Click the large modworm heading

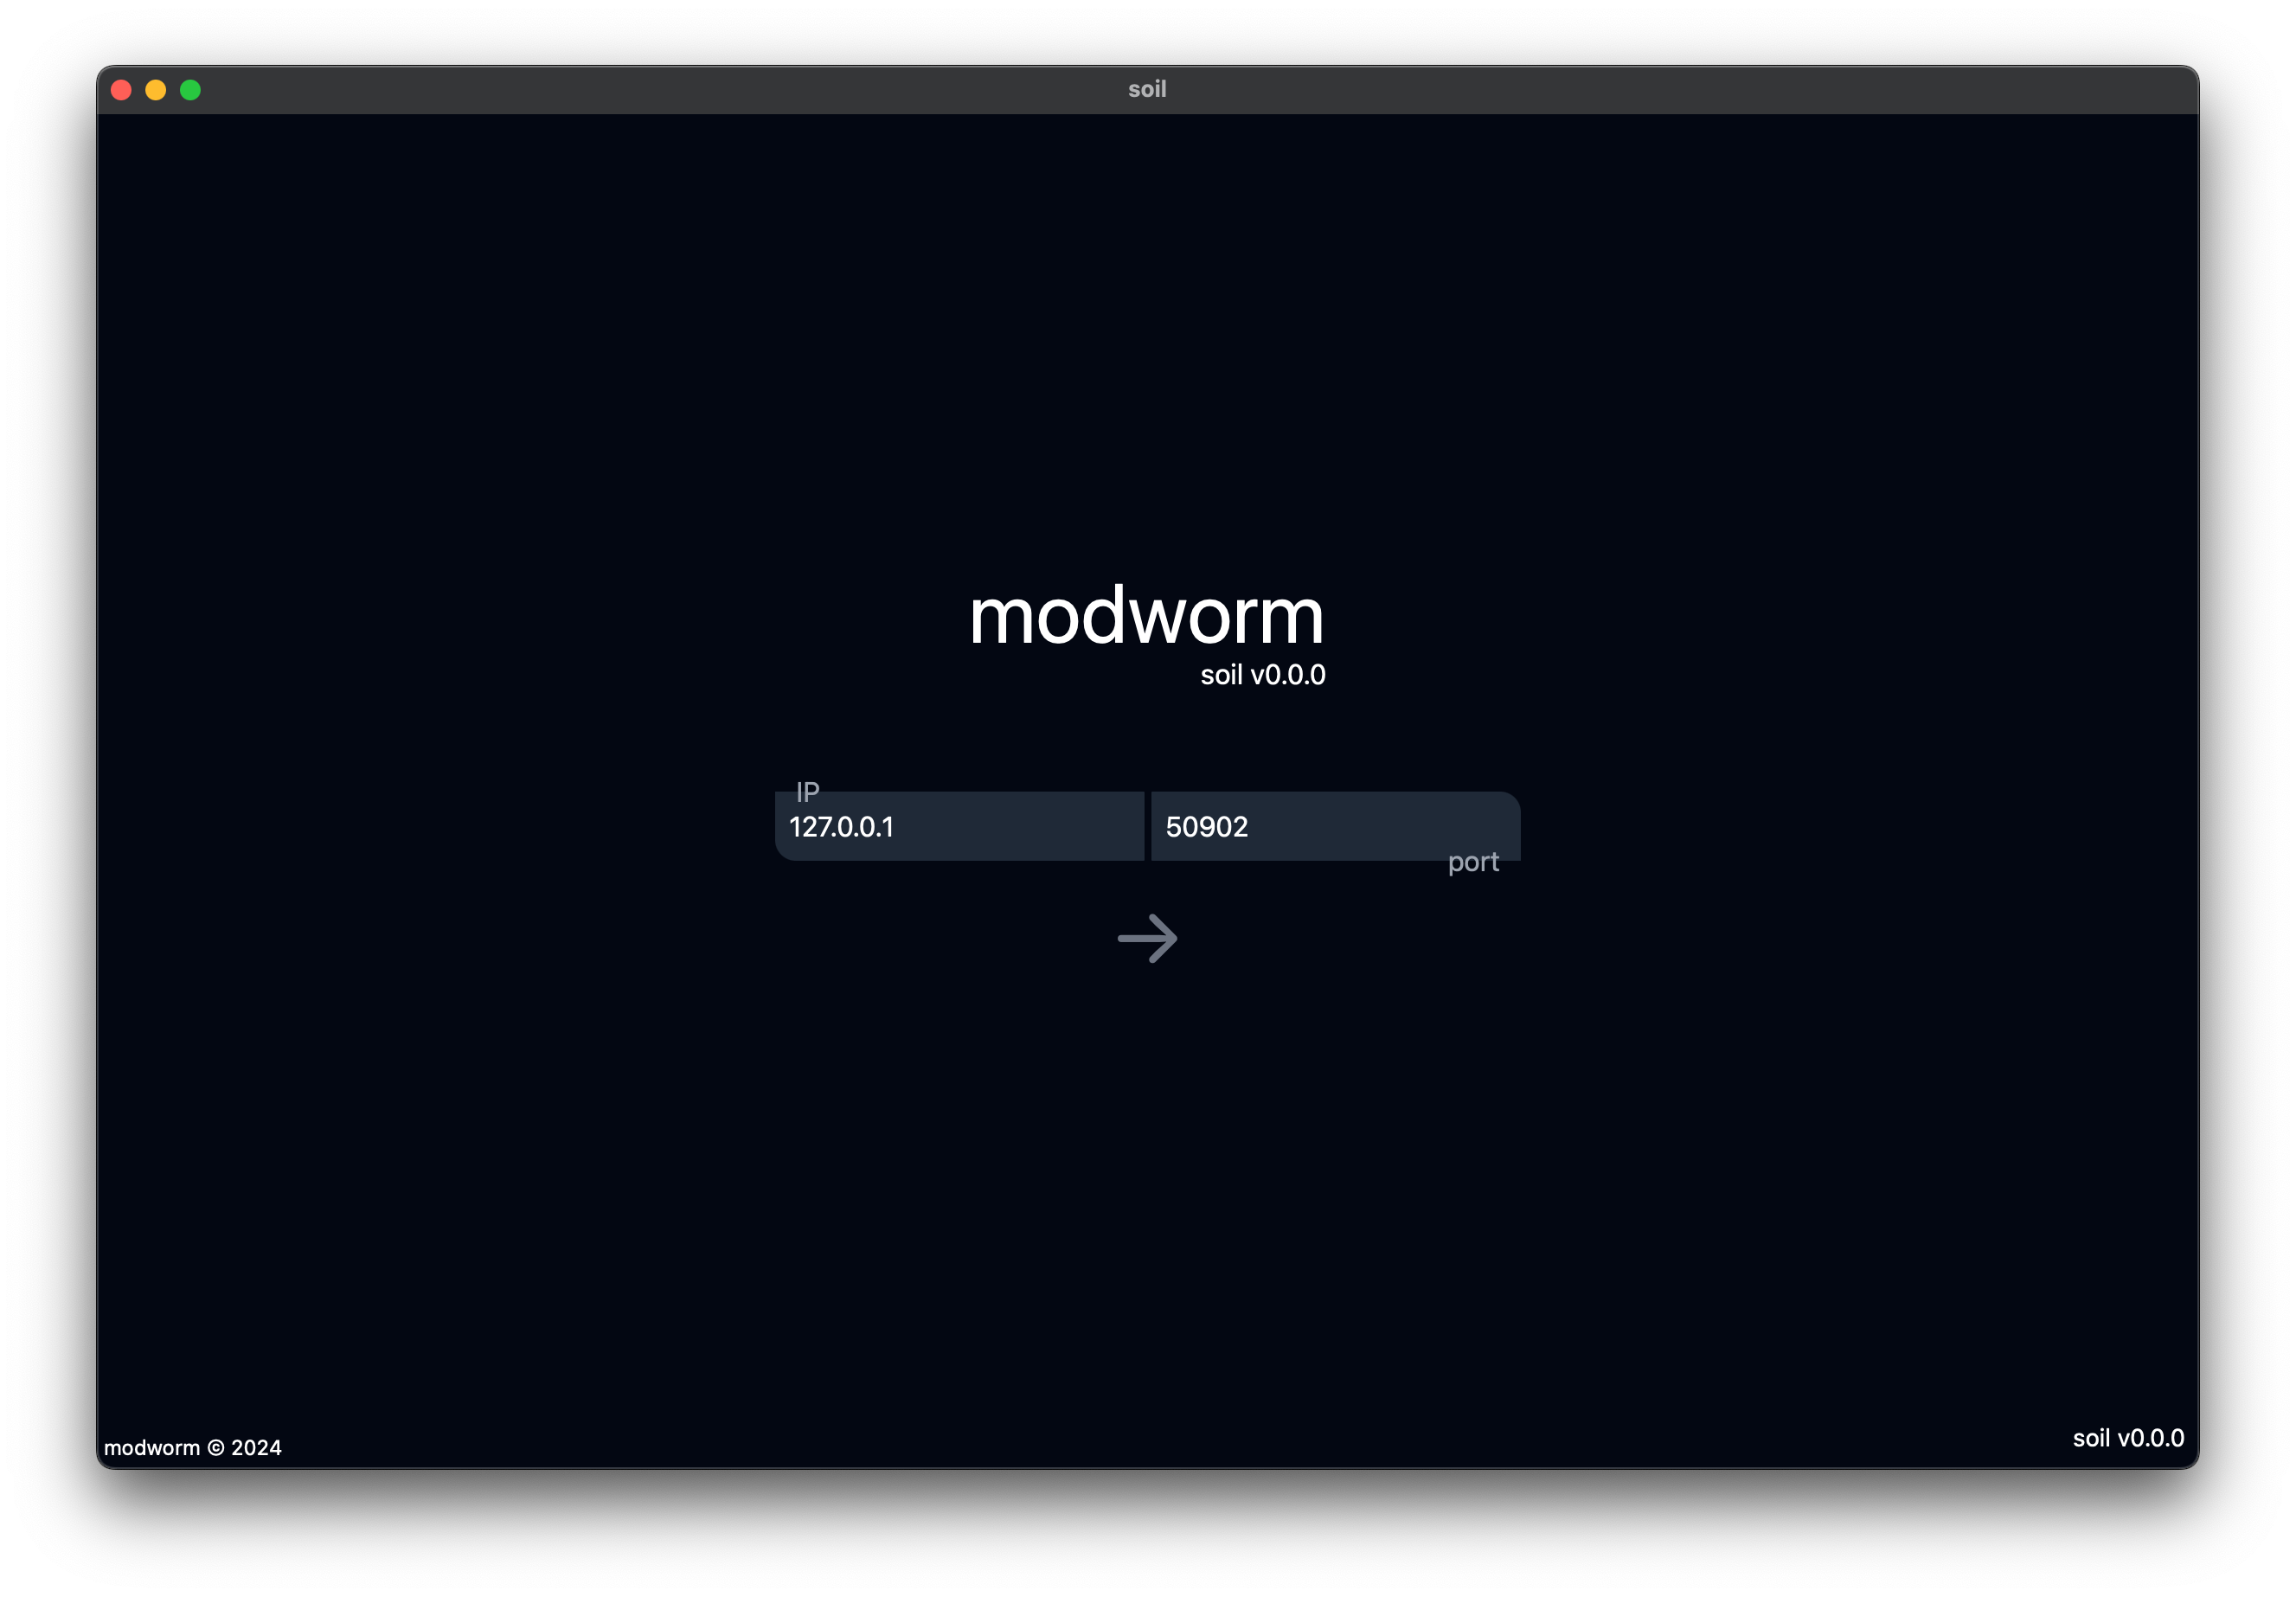pos(1146,616)
